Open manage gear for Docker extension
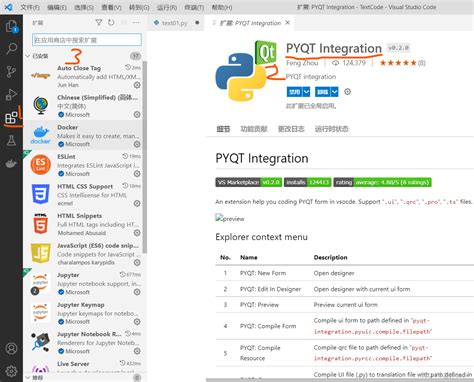 coord(137,144)
